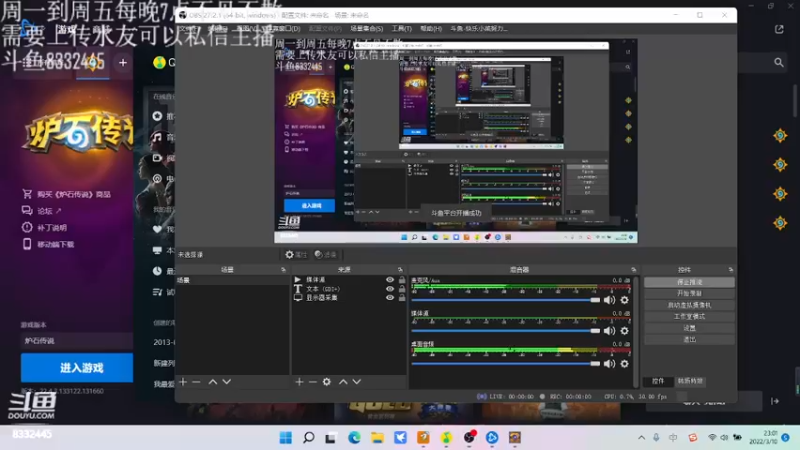Pop out the 混音器 dock panel
Screen dimensions: 800x450
click(634, 269)
